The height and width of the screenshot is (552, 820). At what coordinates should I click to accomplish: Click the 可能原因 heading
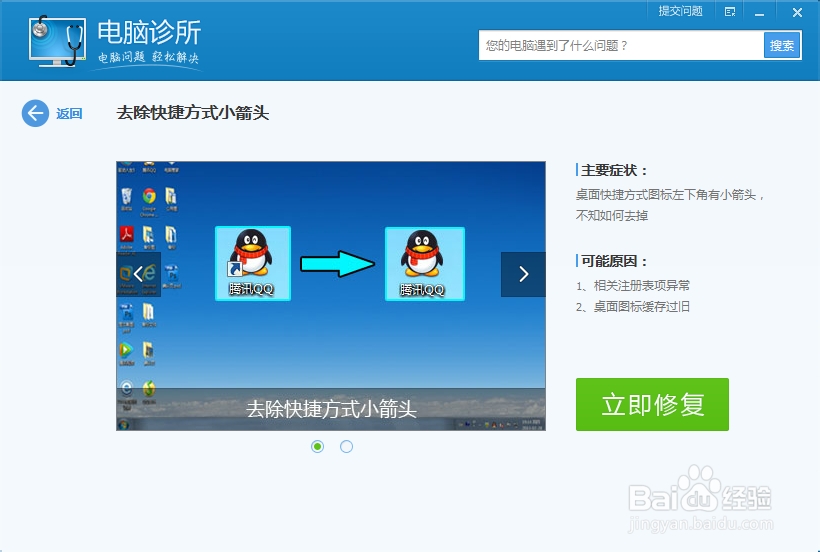[614, 261]
